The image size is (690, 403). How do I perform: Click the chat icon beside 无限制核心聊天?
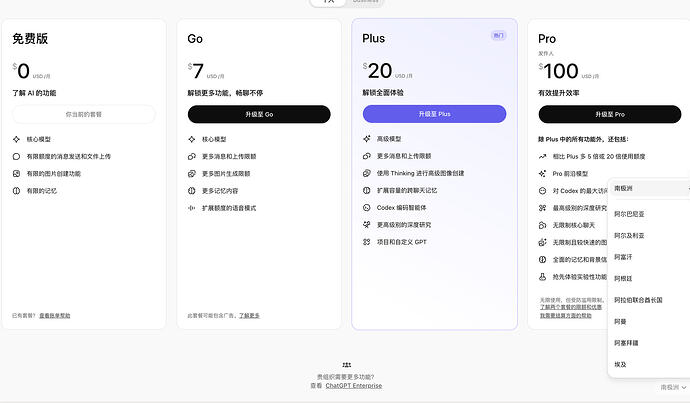(x=543, y=225)
